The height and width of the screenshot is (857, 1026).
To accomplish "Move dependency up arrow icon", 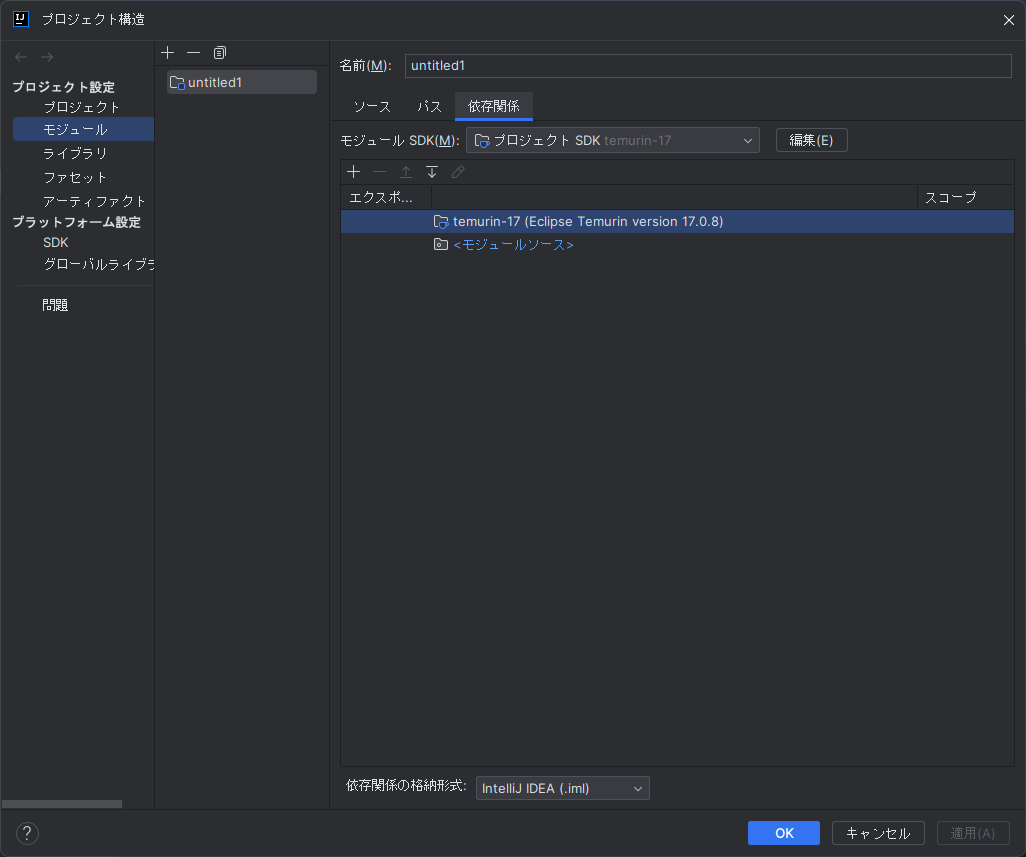I will click(406, 171).
